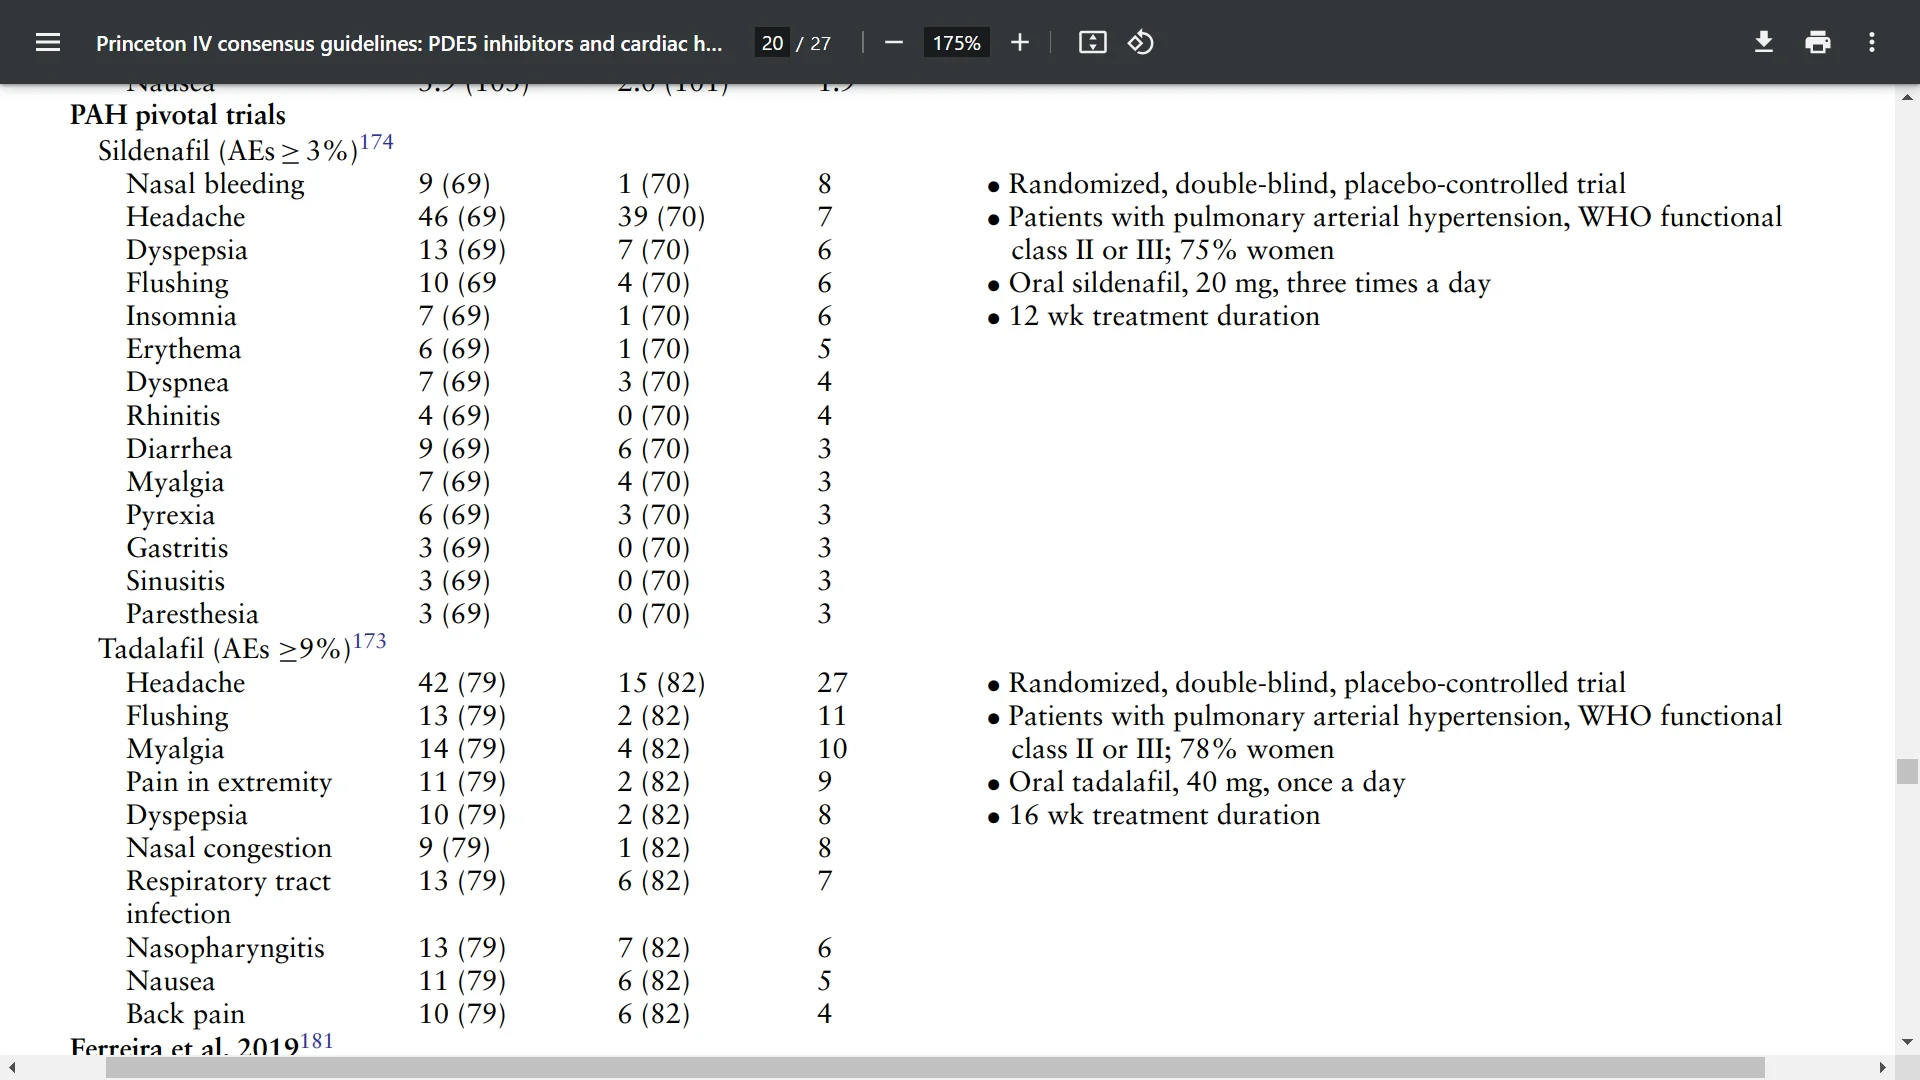The image size is (1920, 1080).
Task: Click the zoom in plus button
Action: 1019,42
